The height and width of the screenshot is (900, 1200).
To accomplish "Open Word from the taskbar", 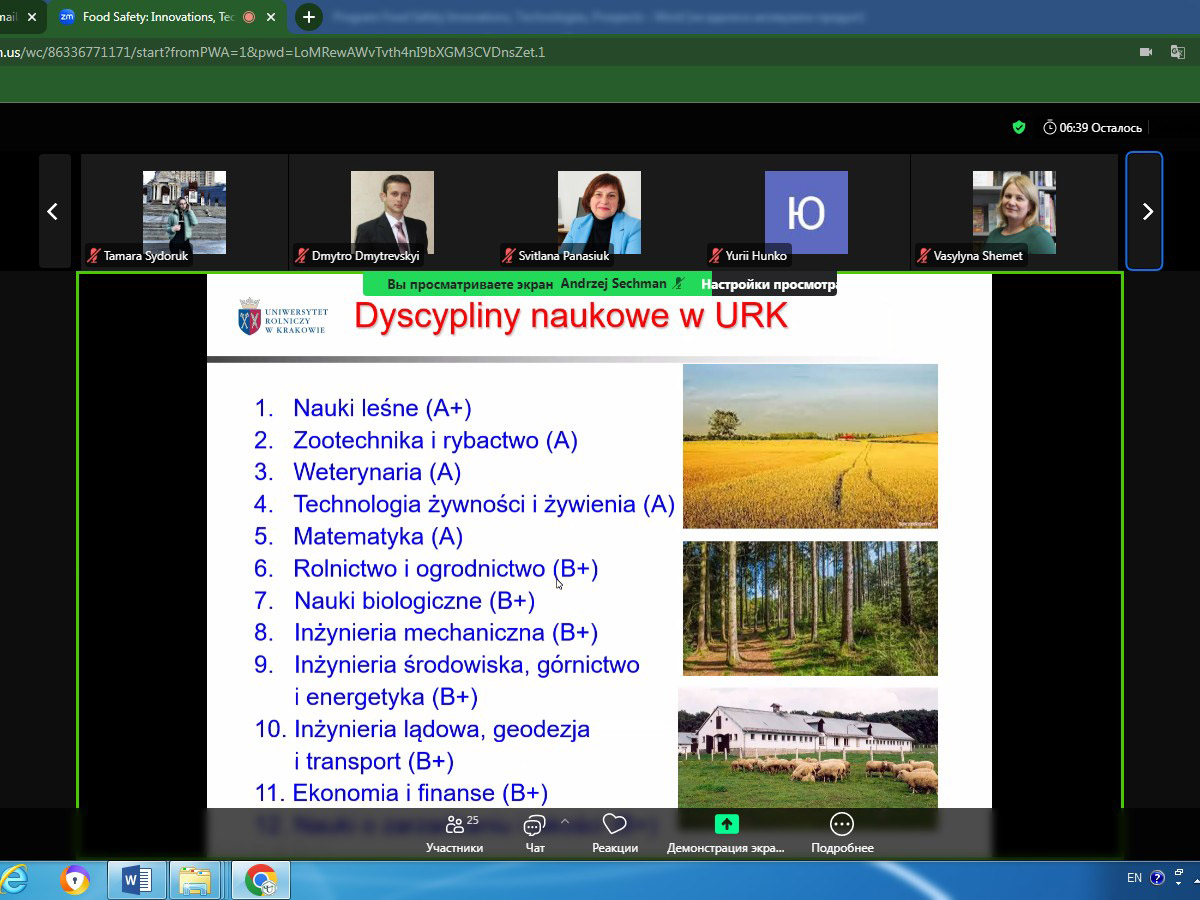I will [136, 880].
